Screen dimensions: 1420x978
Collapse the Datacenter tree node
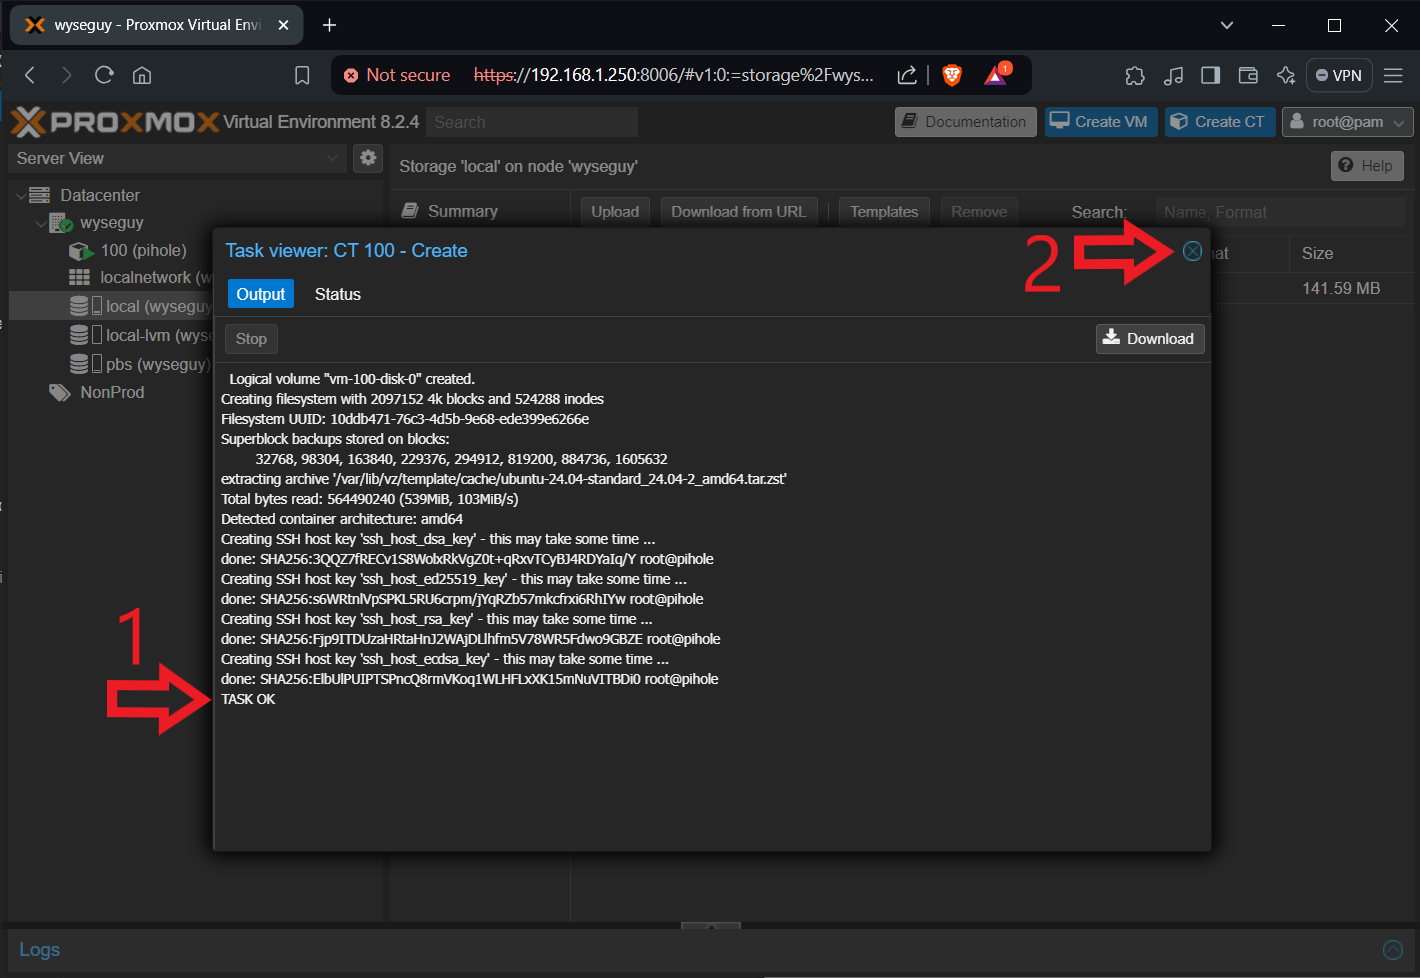click(20, 195)
